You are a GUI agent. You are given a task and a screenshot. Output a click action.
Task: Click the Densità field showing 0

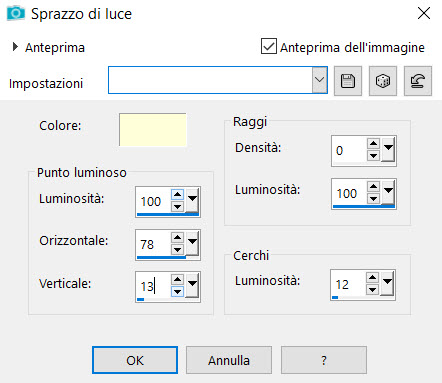coord(349,150)
